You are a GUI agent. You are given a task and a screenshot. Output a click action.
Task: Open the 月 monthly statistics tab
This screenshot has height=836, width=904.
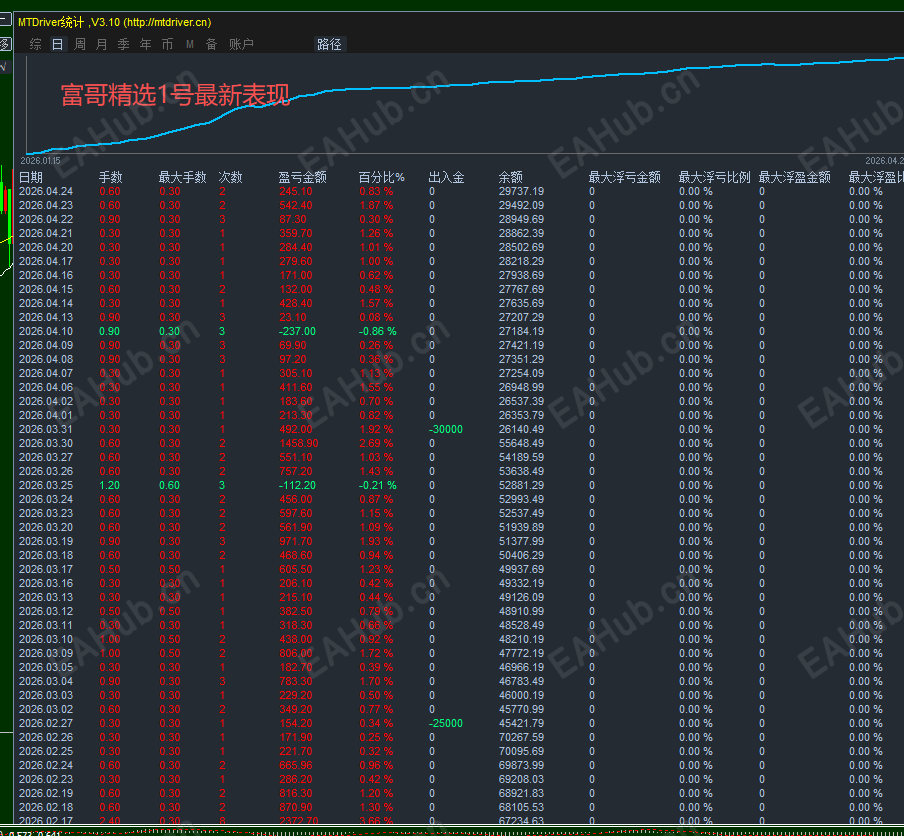point(101,44)
